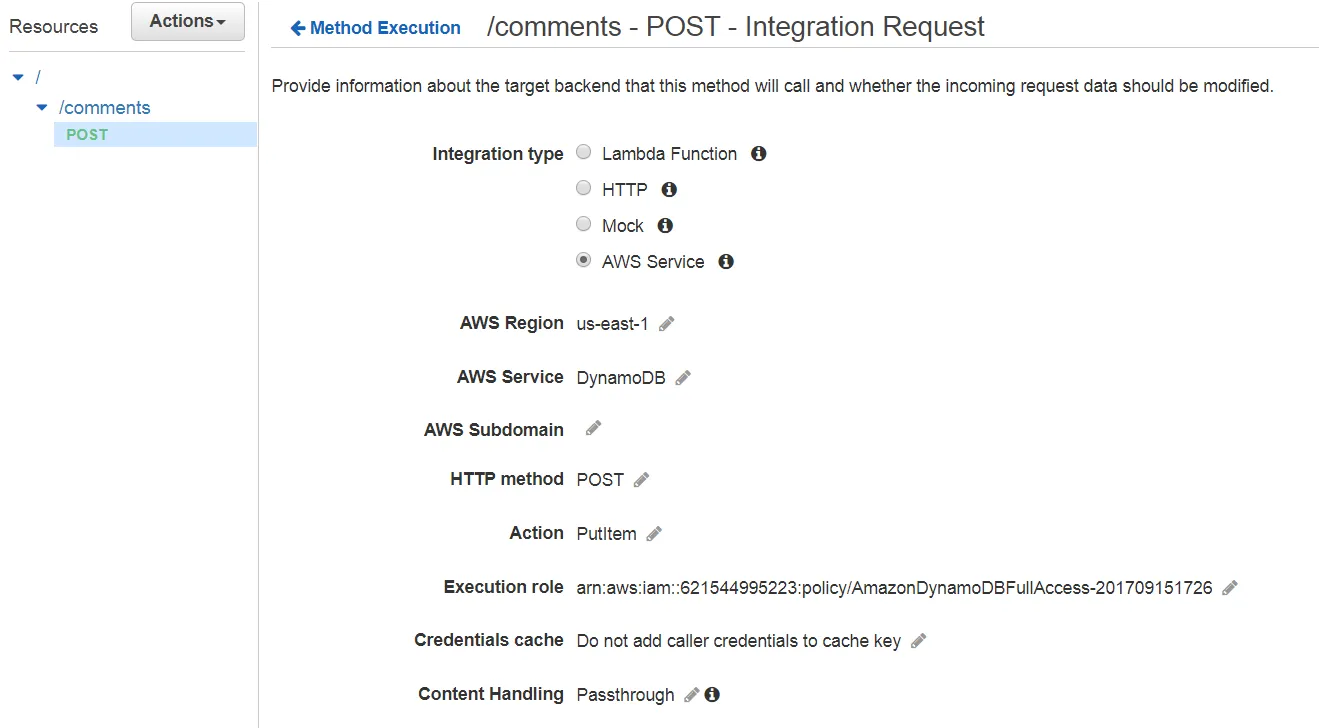Image resolution: width=1319 pixels, height=728 pixels.
Task: Edit AWS Region pencil icon
Action: (x=667, y=324)
